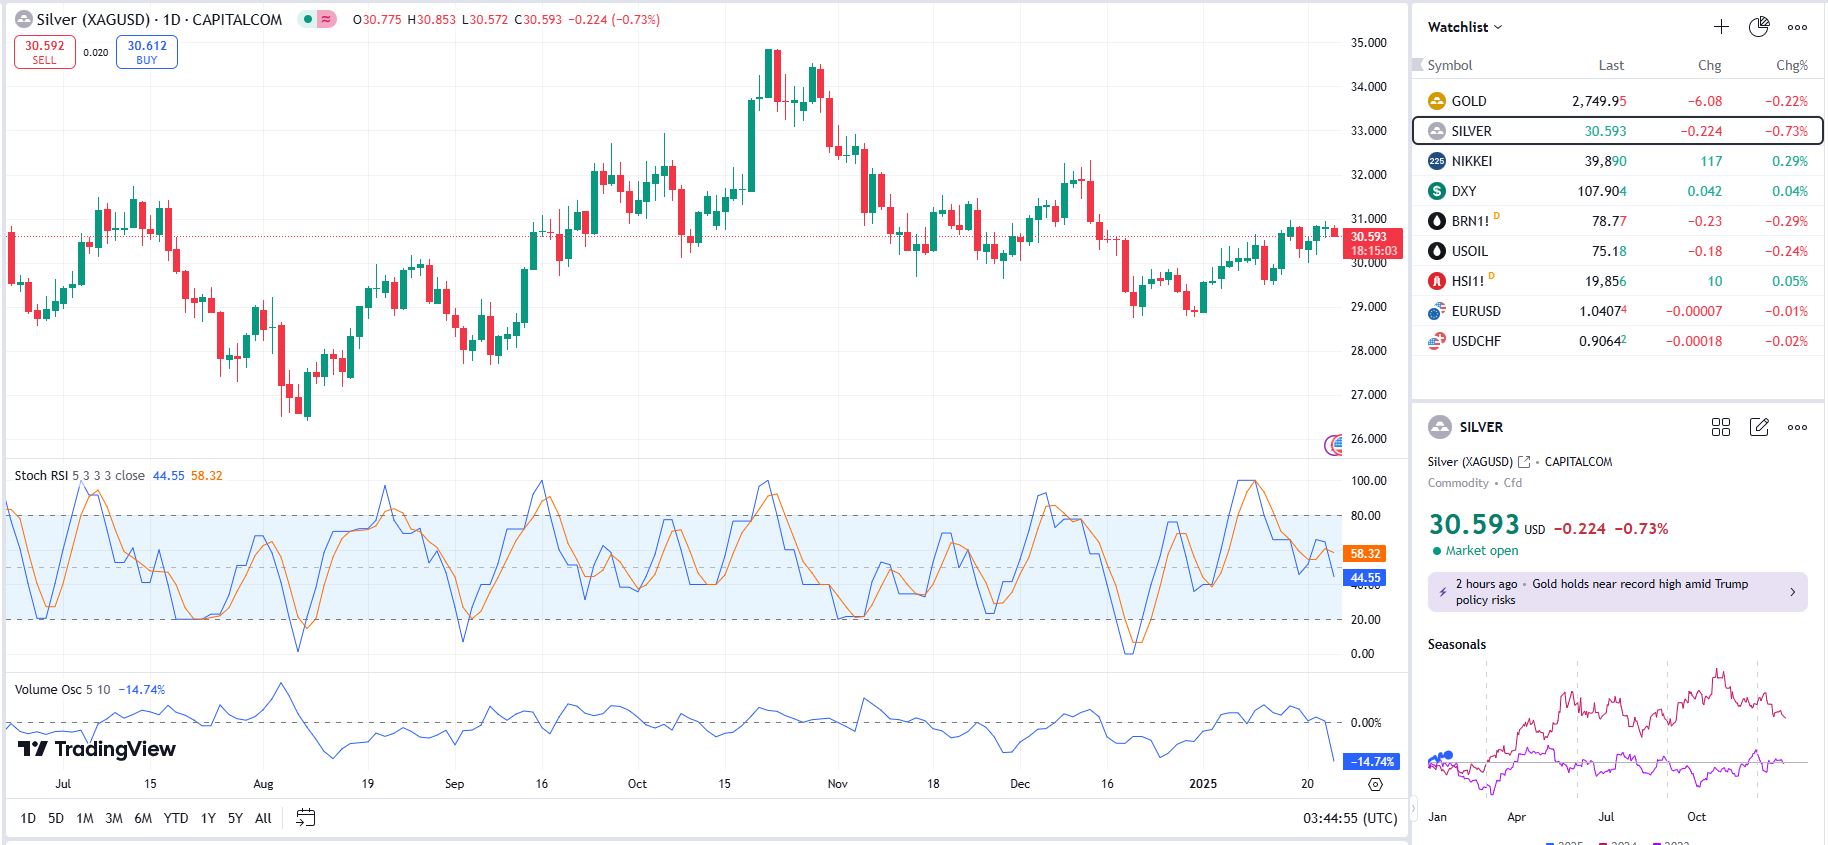Expand the Gold holds near record news item

[x=1617, y=592]
